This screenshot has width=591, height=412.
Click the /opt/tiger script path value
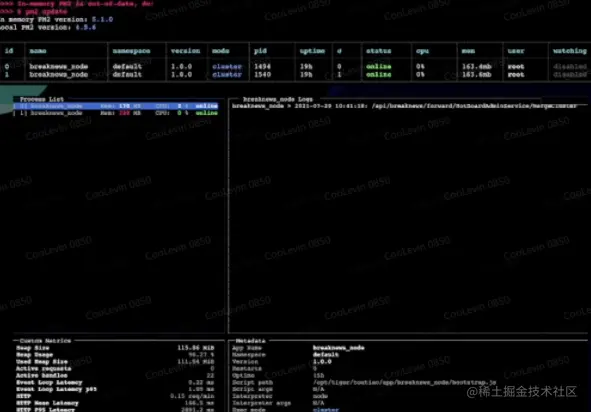404,382
